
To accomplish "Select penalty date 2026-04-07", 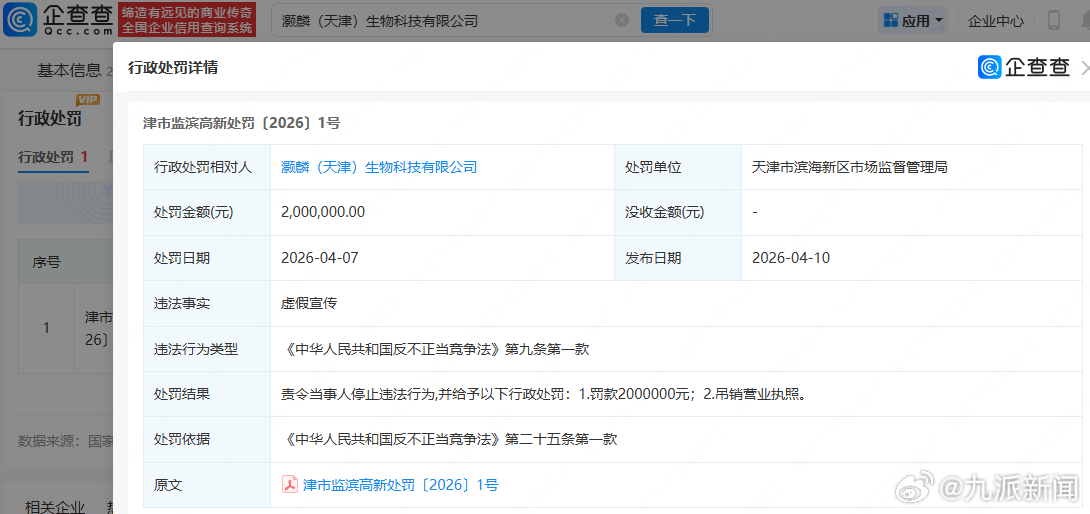I will 320,258.
